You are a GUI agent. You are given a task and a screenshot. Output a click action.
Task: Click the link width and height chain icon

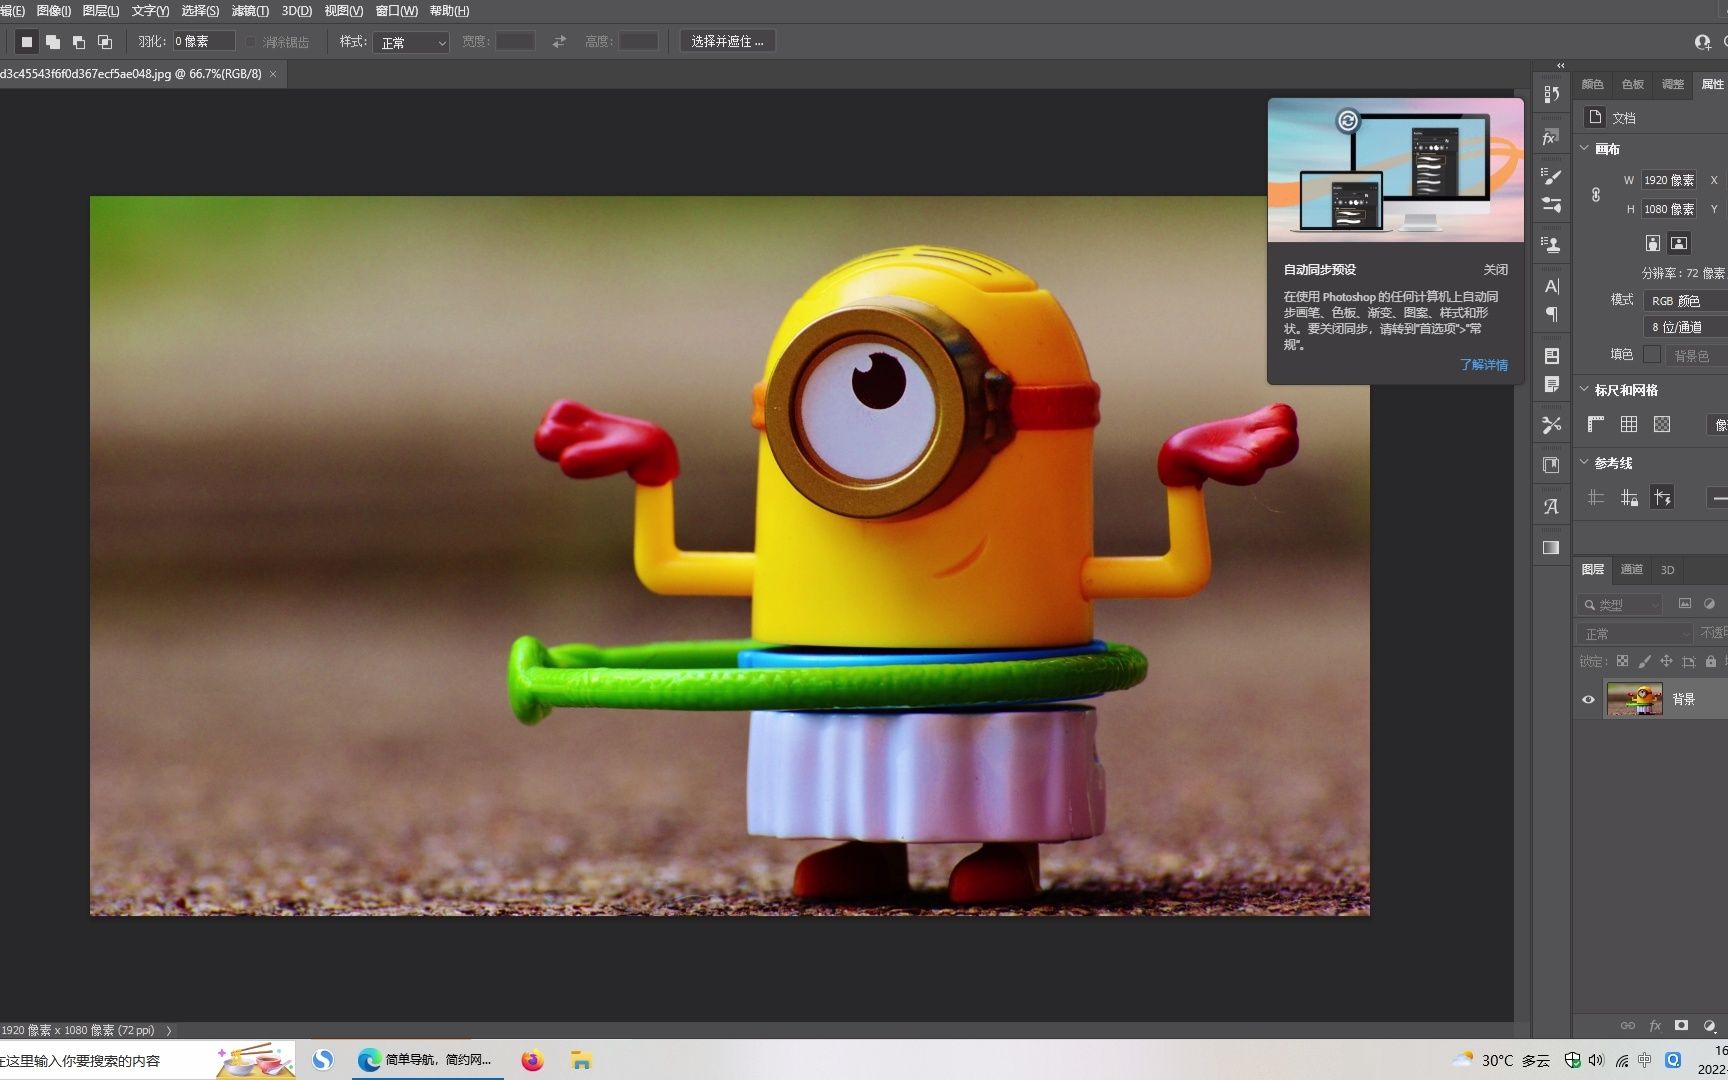pos(1596,195)
